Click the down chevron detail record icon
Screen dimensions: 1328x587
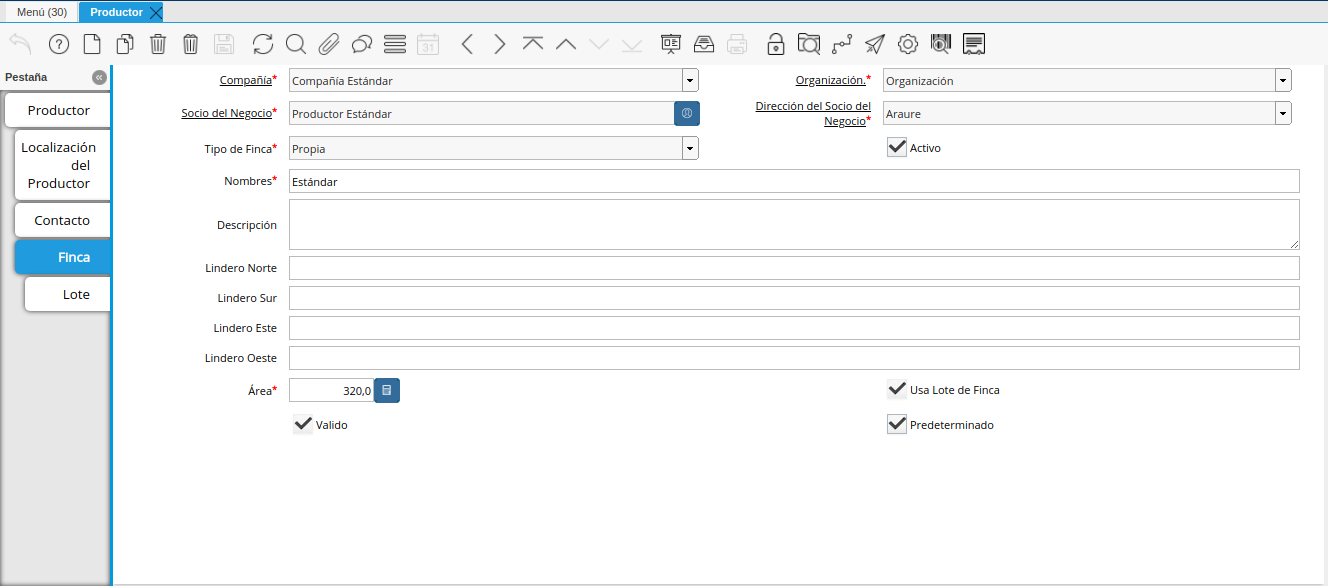[599, 44]
